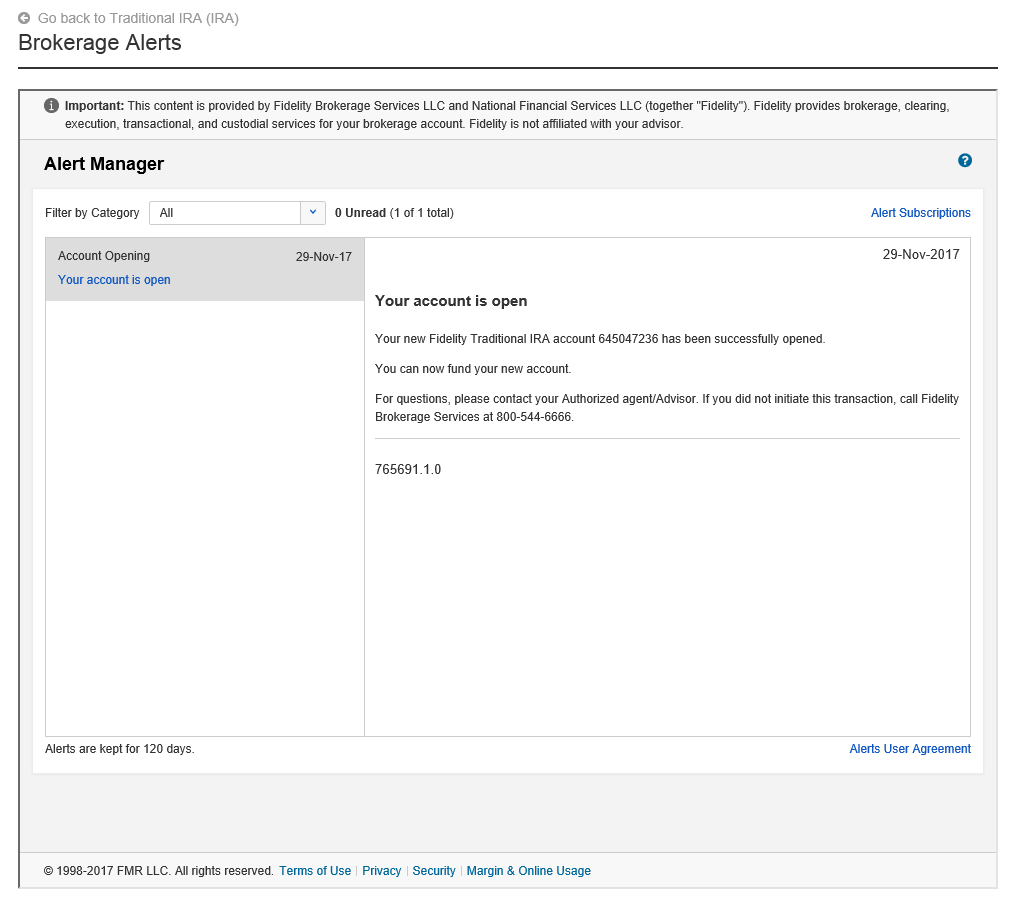Image resolution: width=1028 pixels, height=897 pixels.
Task: Open the 'Your account is open' alert link
Action: click(114, 280)
